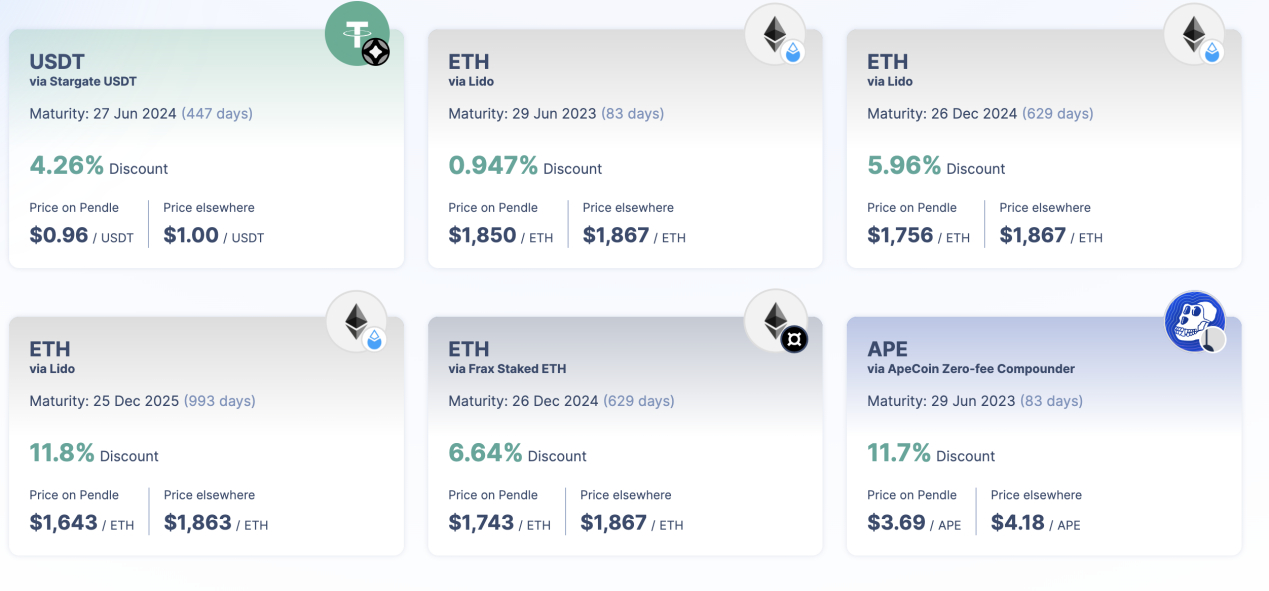1269x591 pixels.
Task: Click the Ethereum icon on the Frax Staked ETH card
Action: [x=774, y=319]
